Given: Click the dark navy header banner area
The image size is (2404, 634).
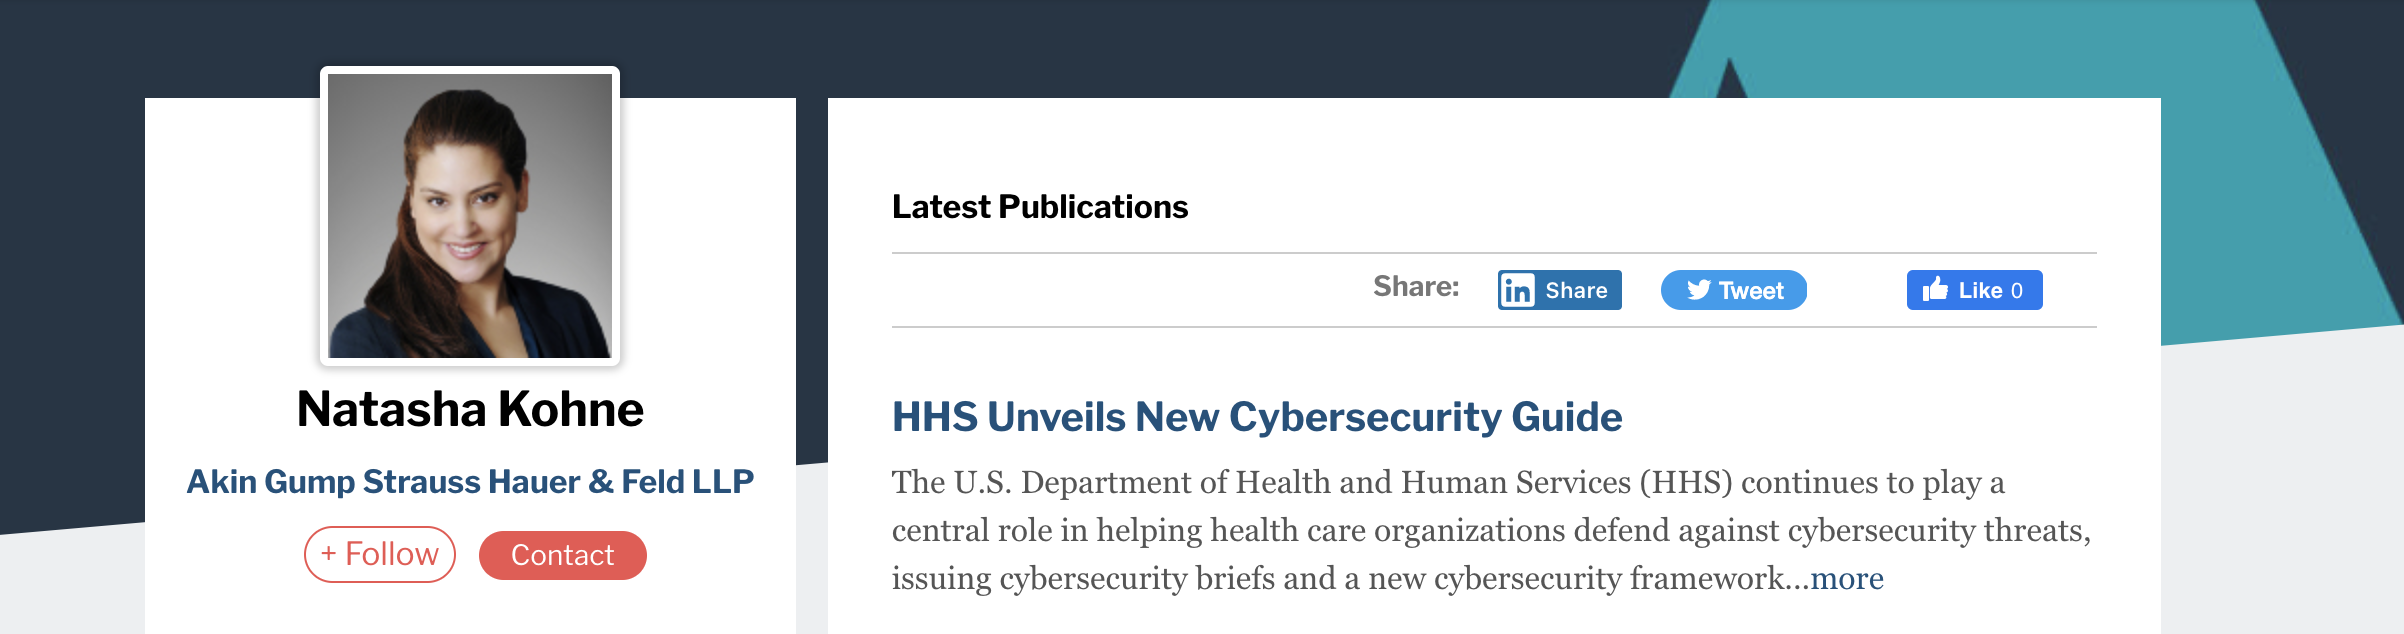Looking at the screenshot, I should pos(1000,45).
